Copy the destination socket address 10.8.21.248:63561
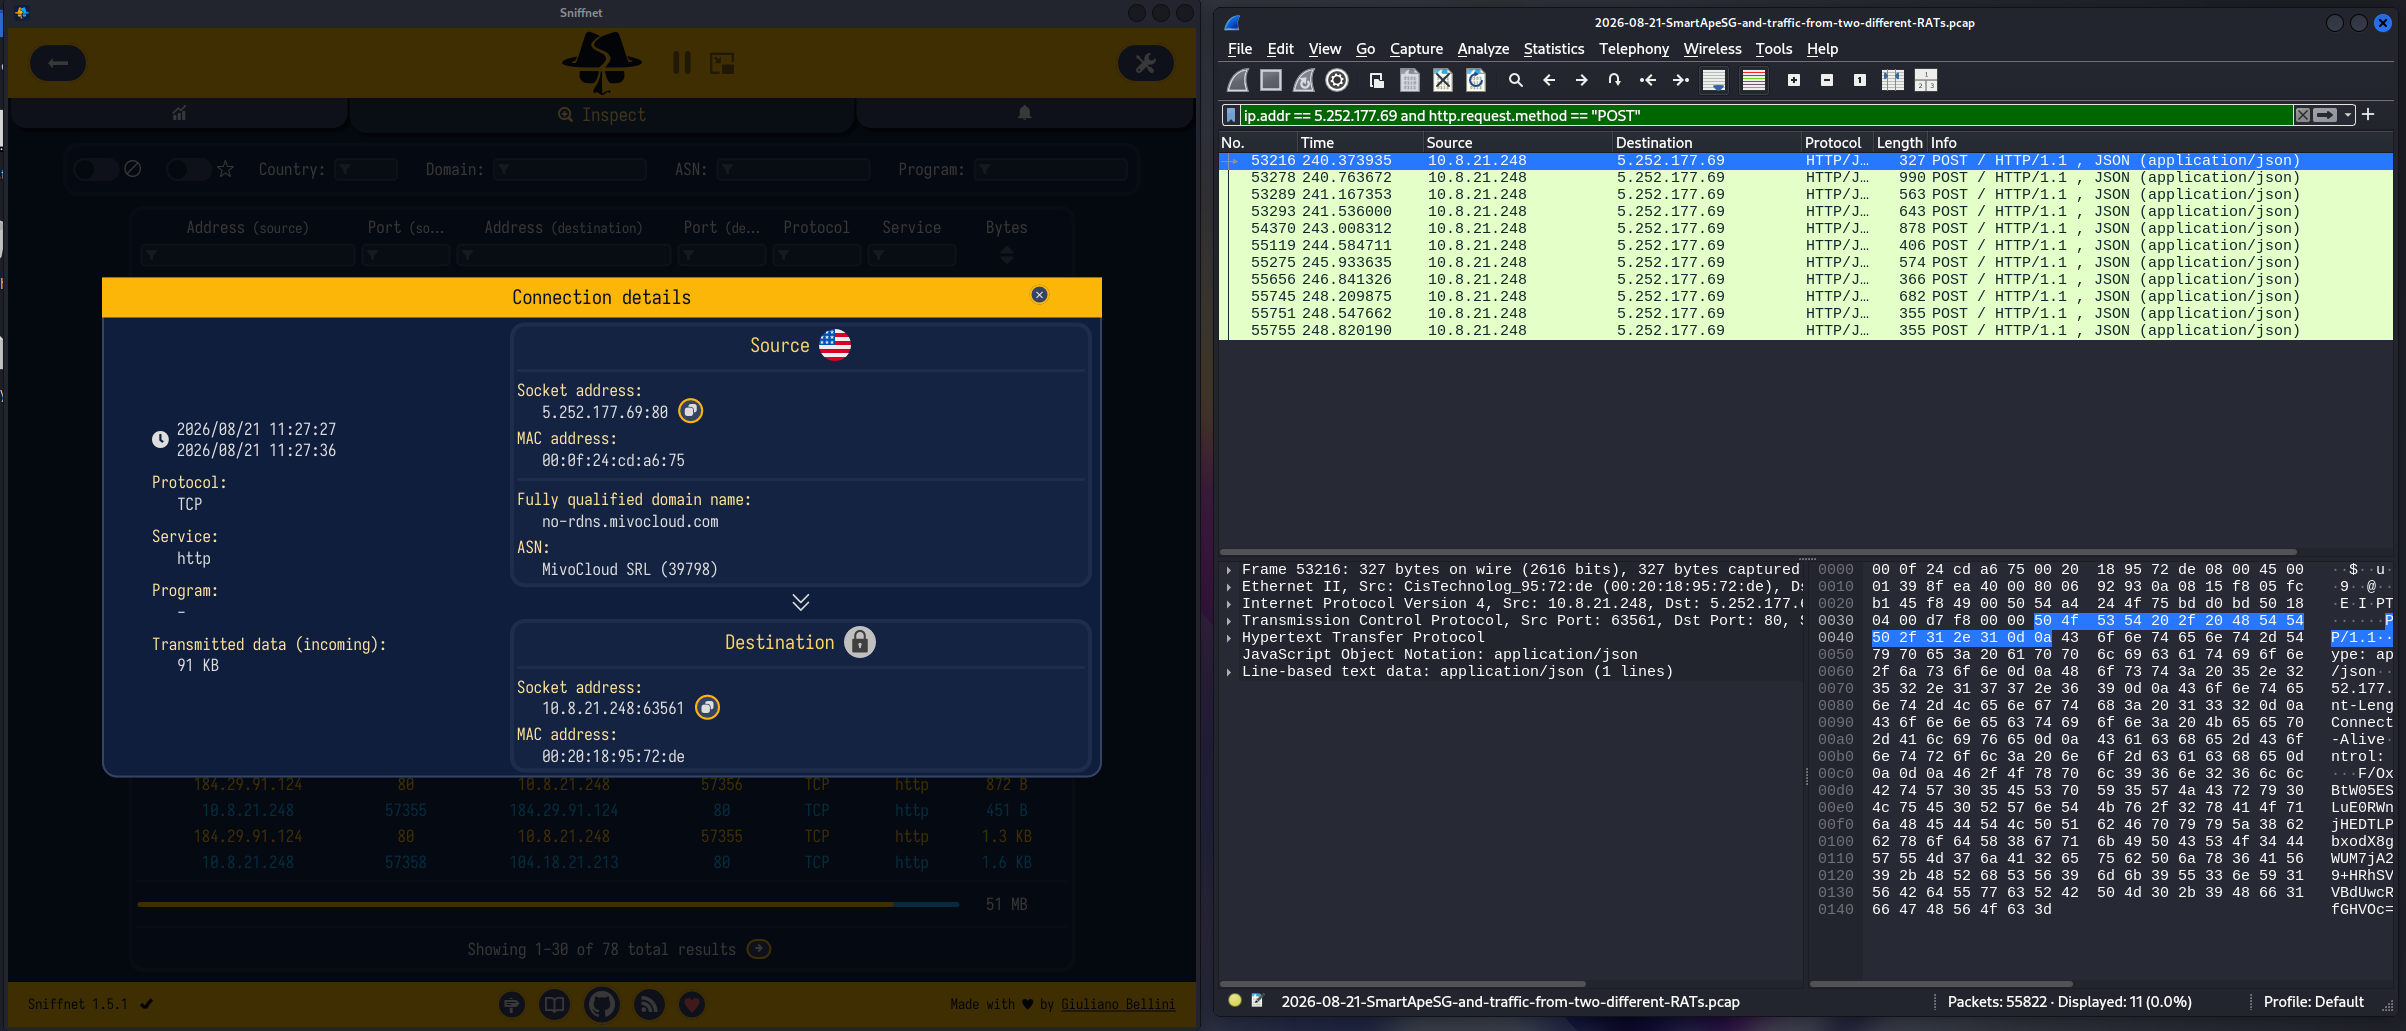2406x1031 pixels. pos(707,708)
